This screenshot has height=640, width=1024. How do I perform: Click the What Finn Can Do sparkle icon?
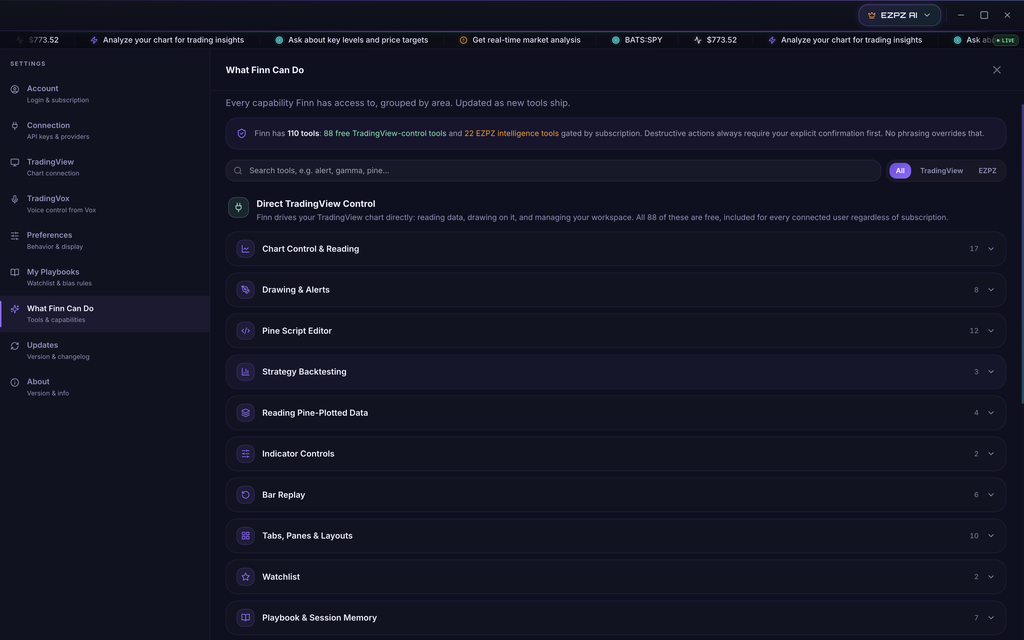pyautogui.click(x=14, y=308)
